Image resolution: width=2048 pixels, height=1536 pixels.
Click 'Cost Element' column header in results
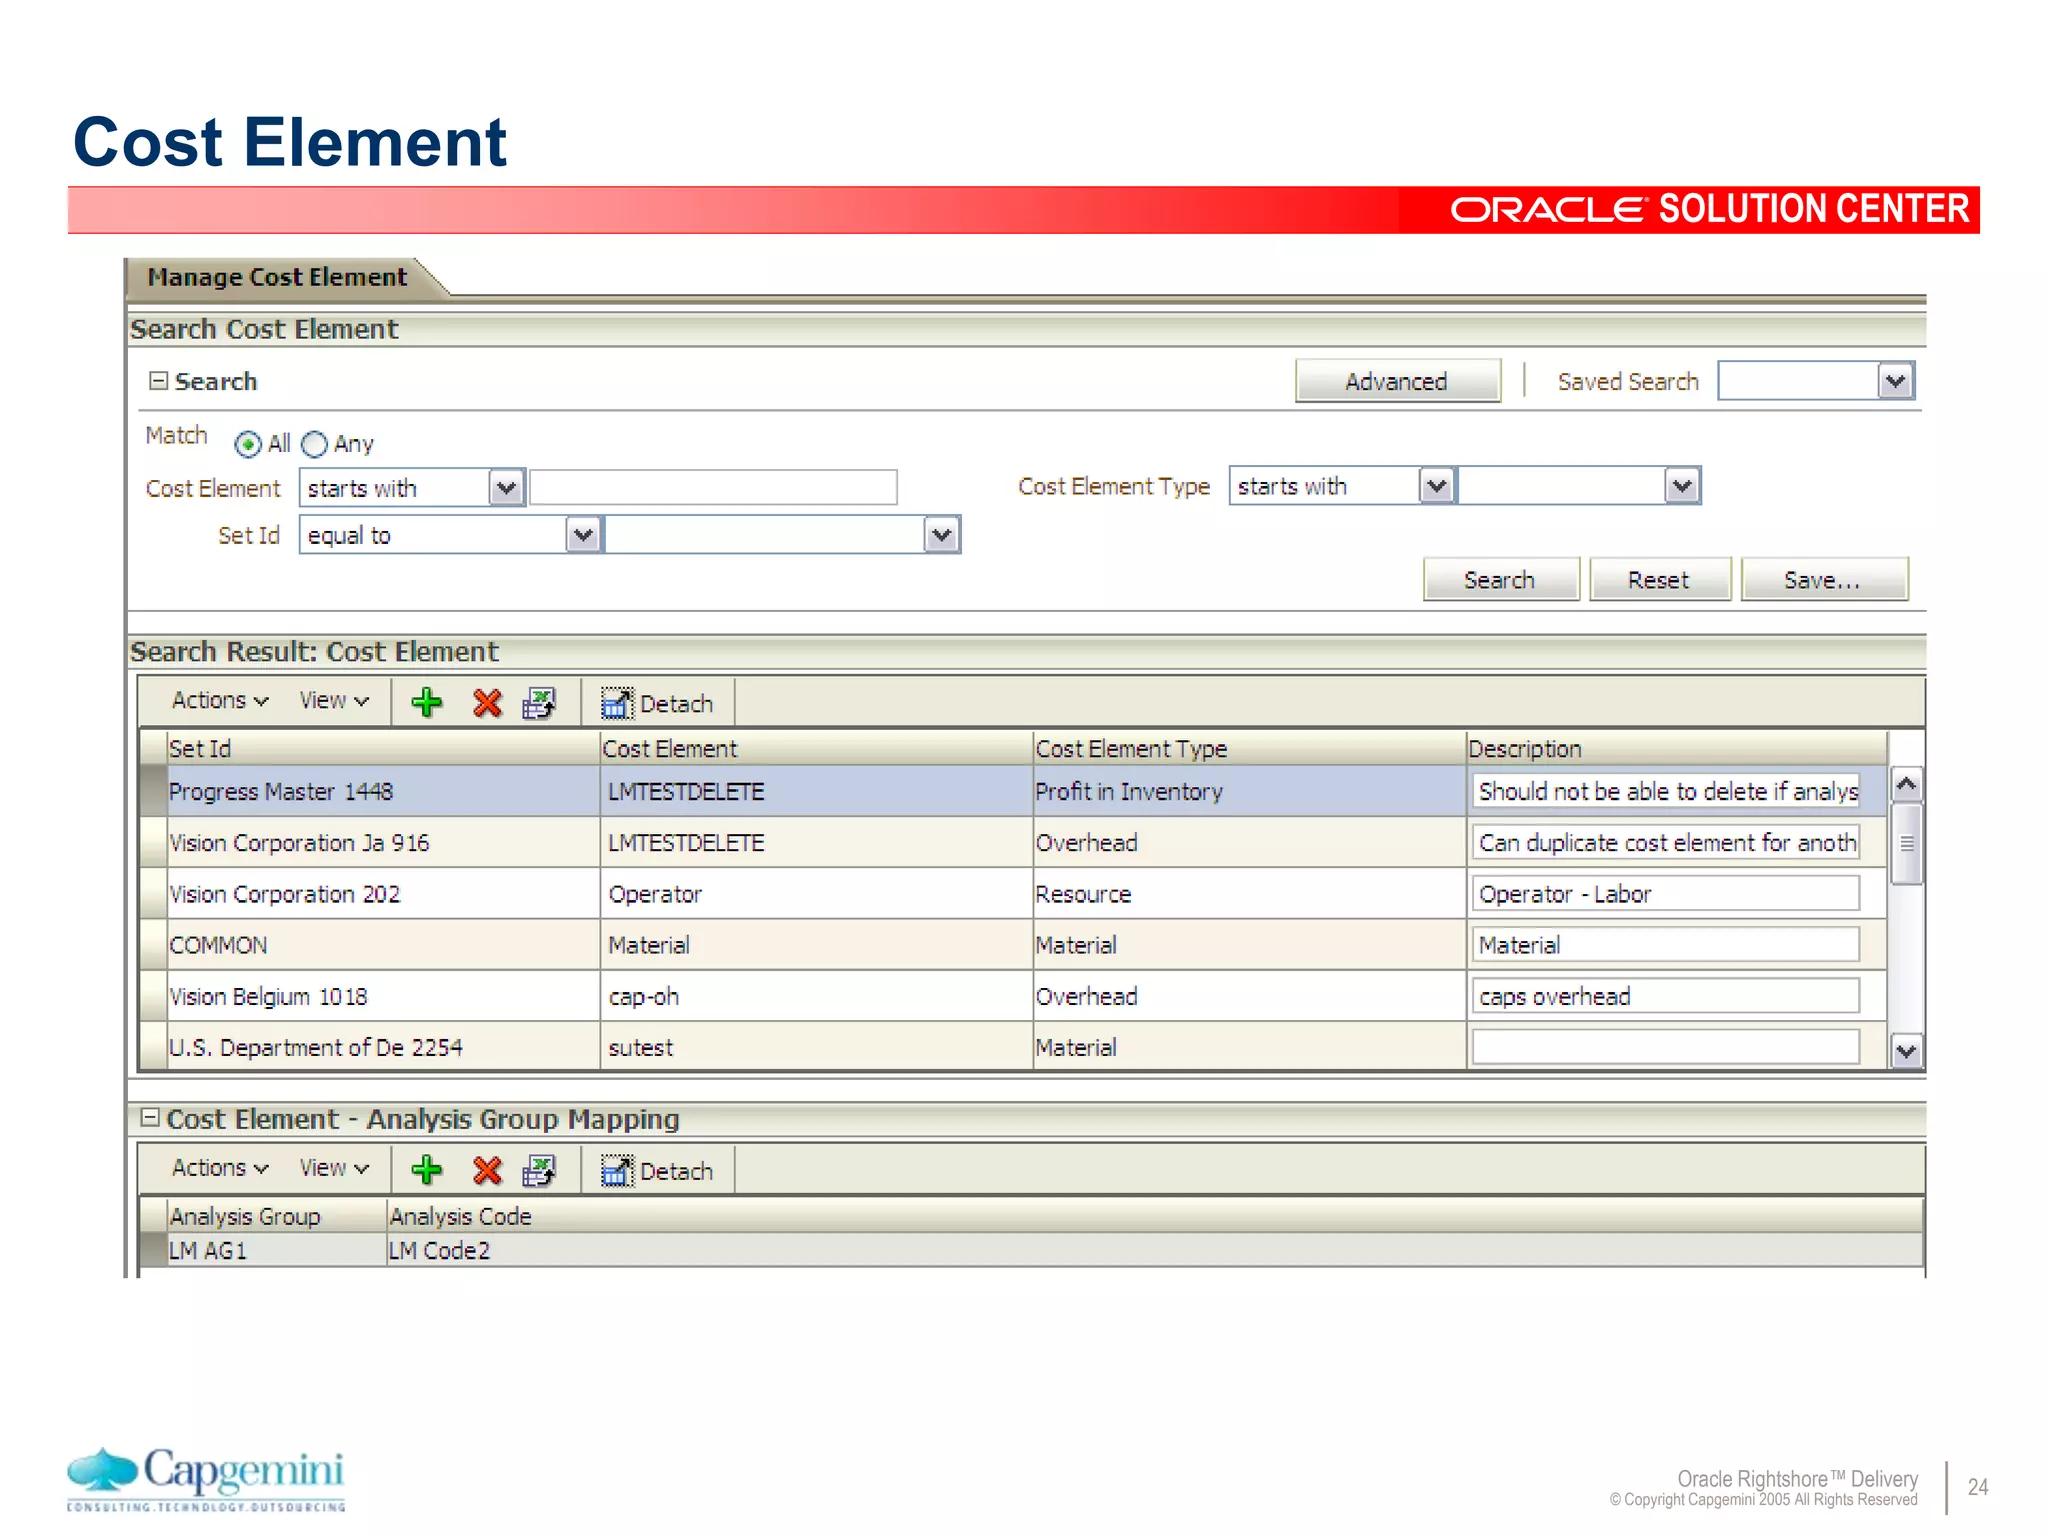point(816,749)
